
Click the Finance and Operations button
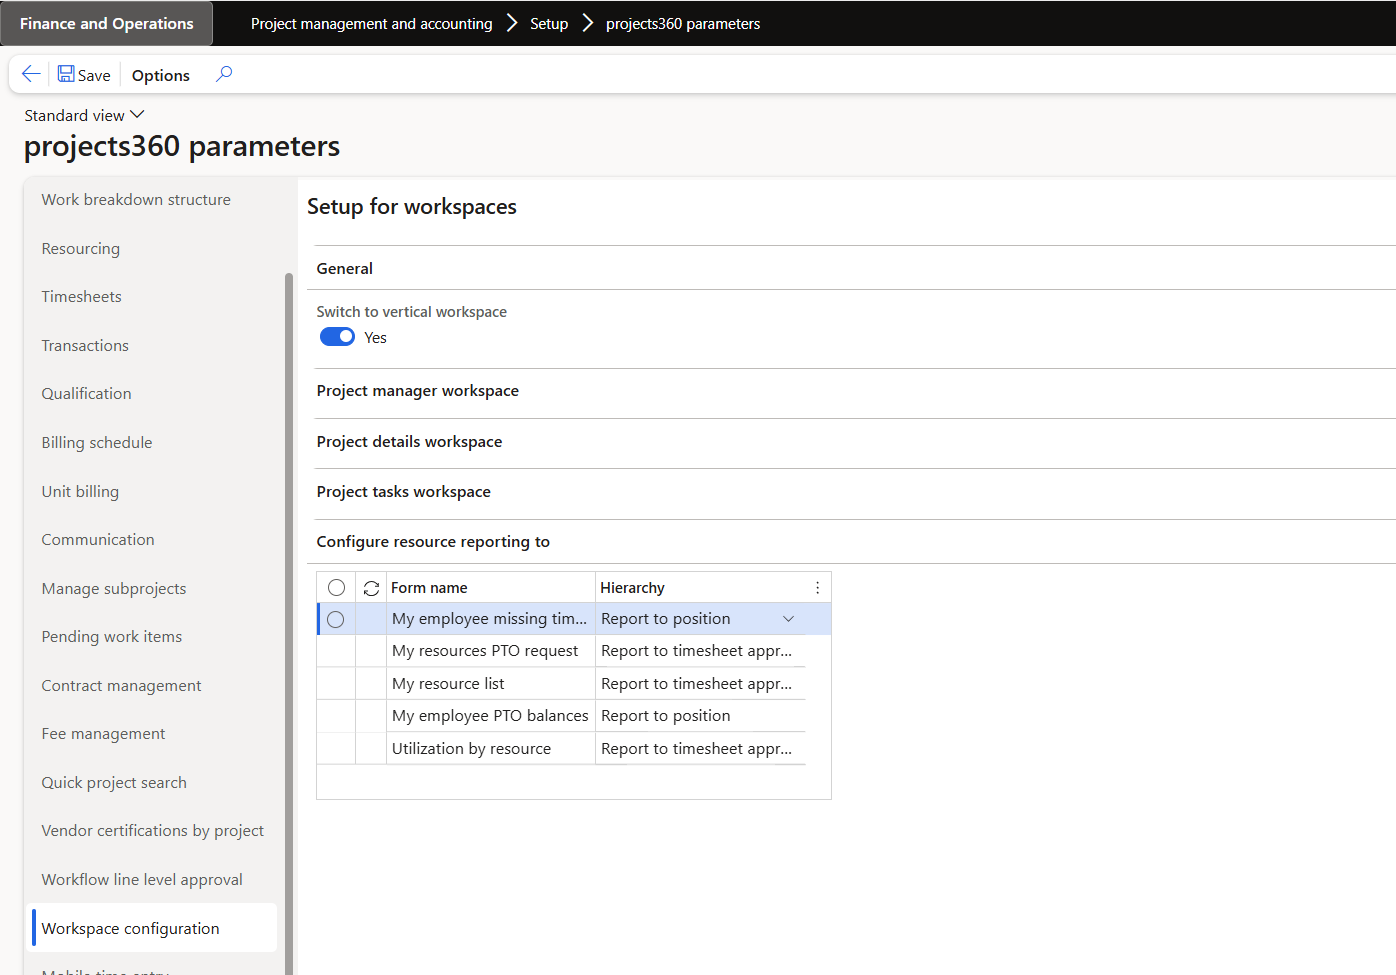pos(106,23)
